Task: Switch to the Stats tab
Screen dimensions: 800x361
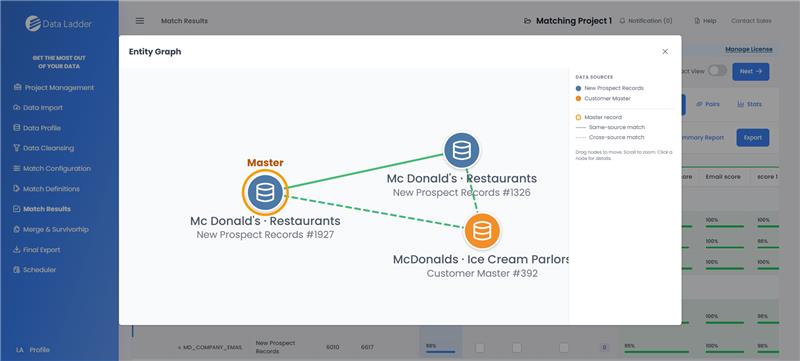Action: pyautogui.click(x=749, y=104)
